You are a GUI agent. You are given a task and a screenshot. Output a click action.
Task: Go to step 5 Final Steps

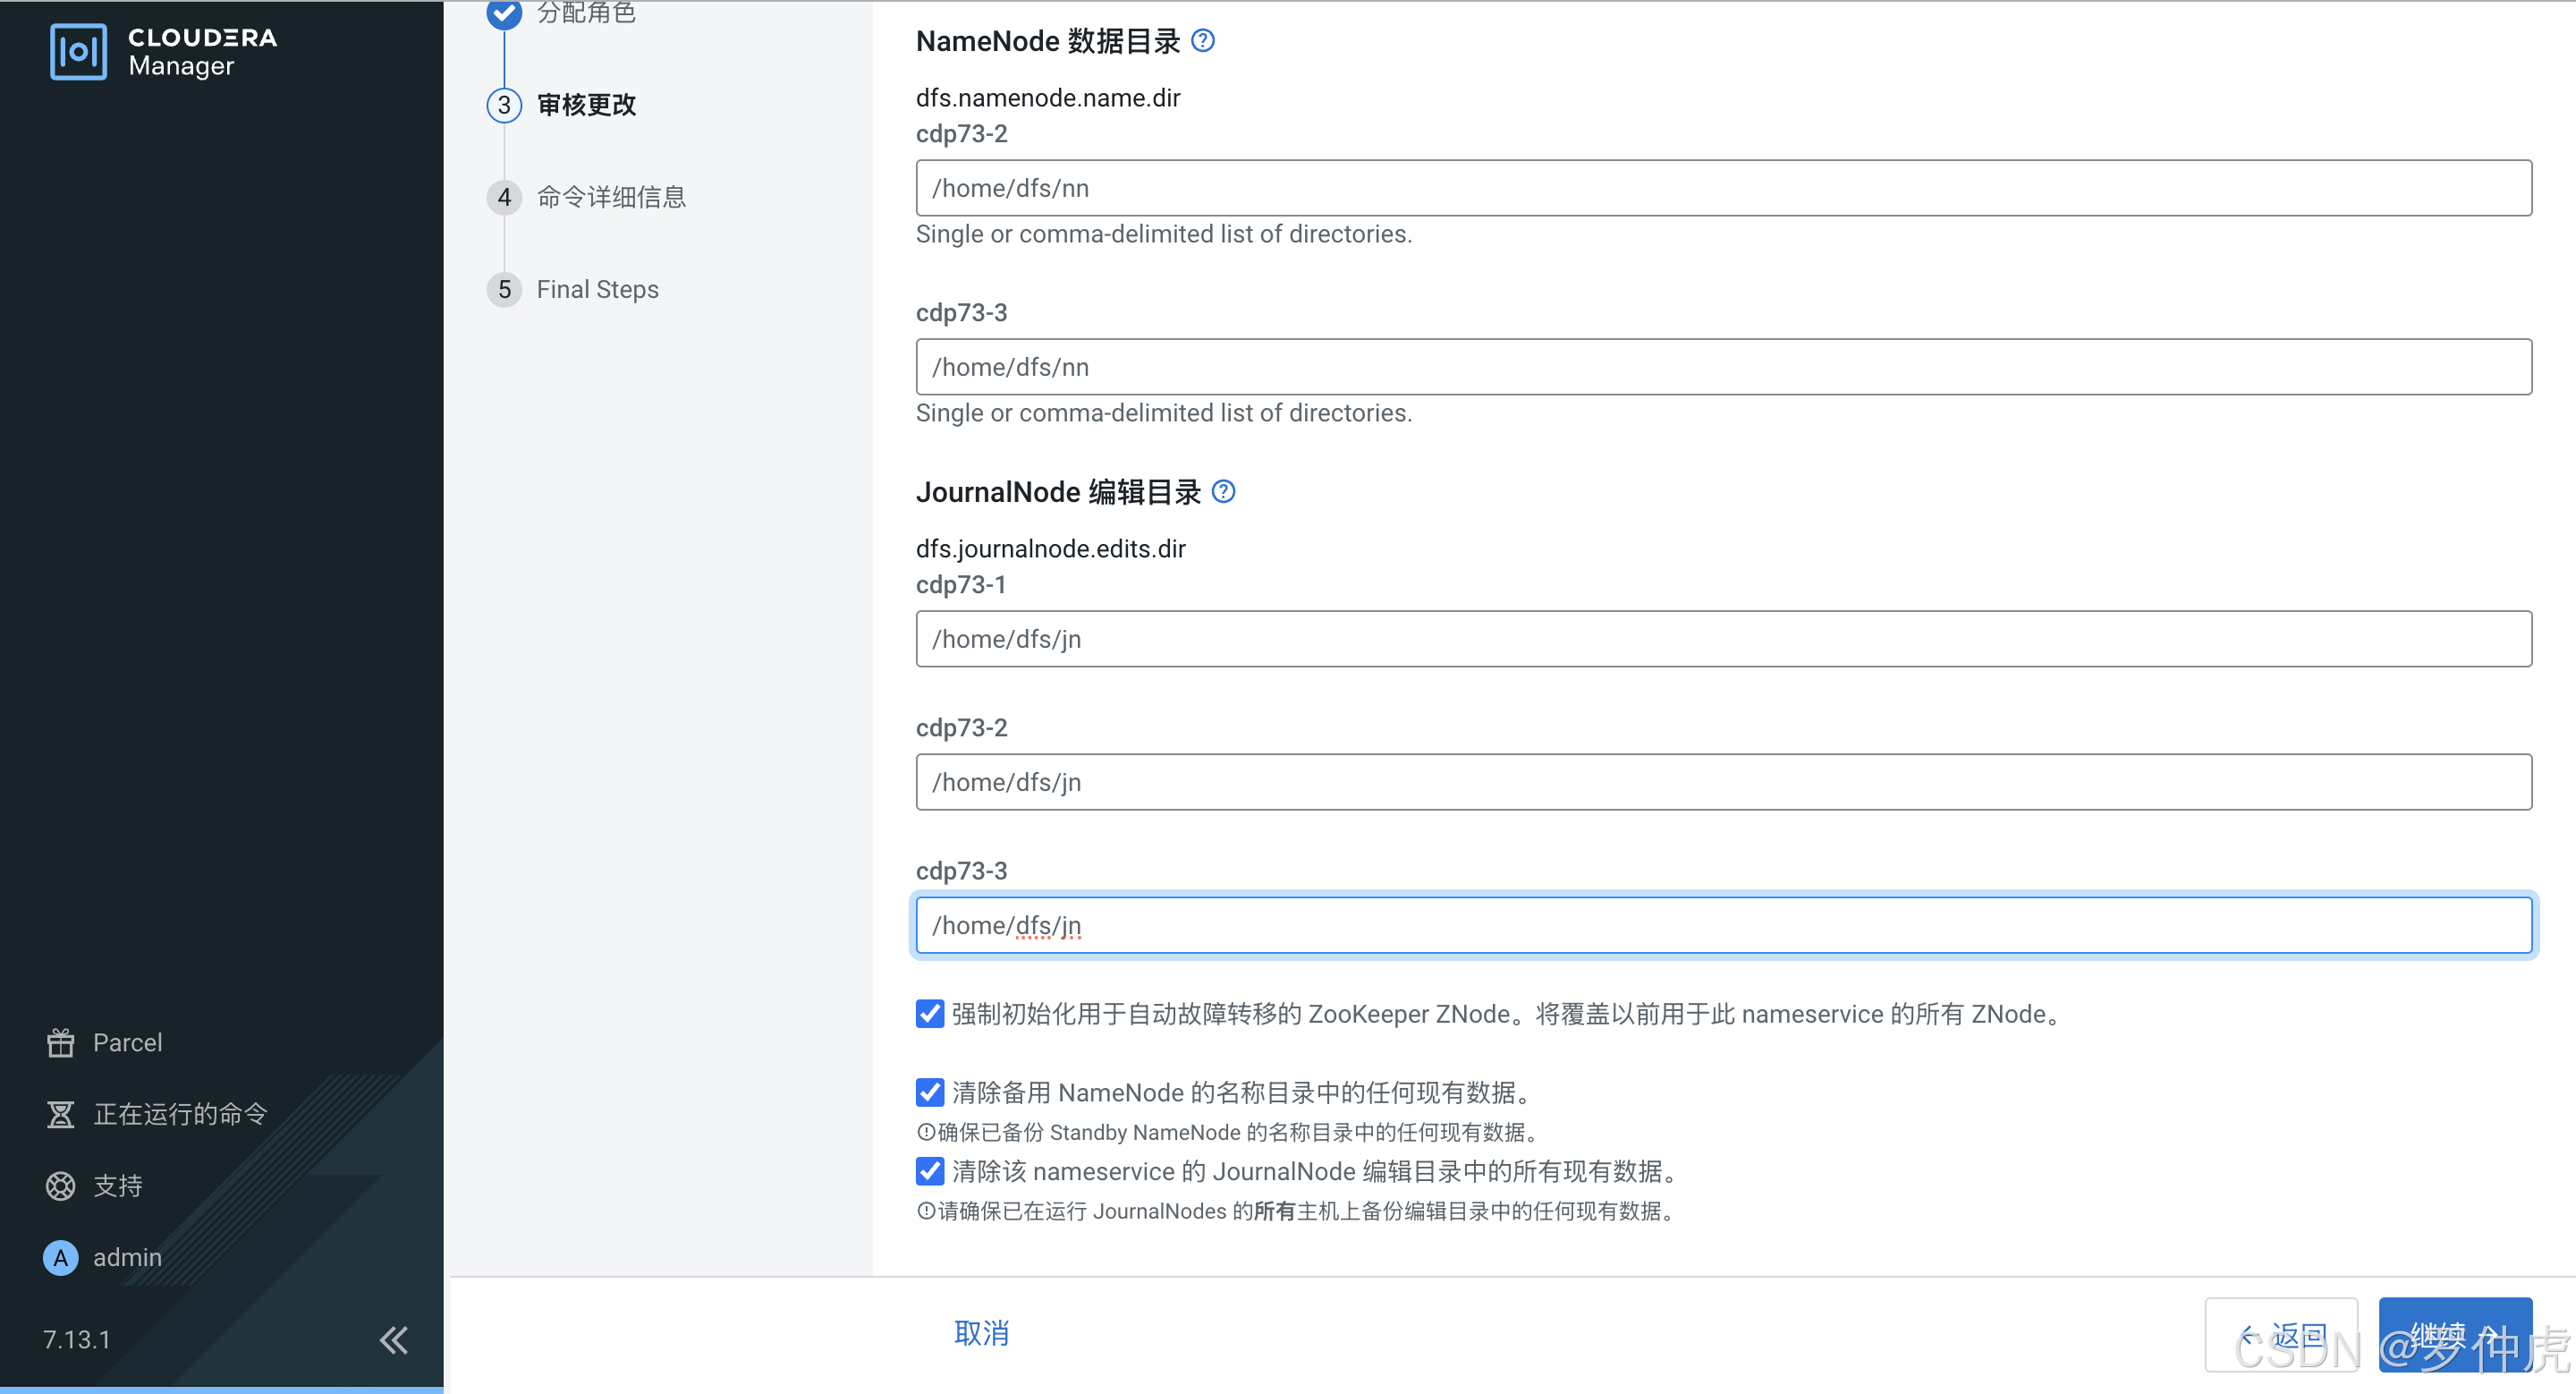click(597, 290)
